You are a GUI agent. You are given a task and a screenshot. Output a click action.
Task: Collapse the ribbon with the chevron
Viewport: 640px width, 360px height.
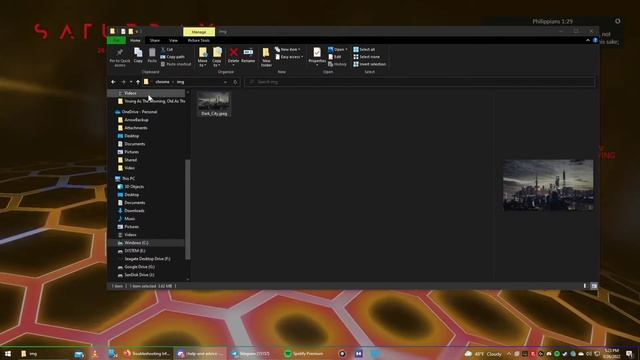[x=588, y=40]
